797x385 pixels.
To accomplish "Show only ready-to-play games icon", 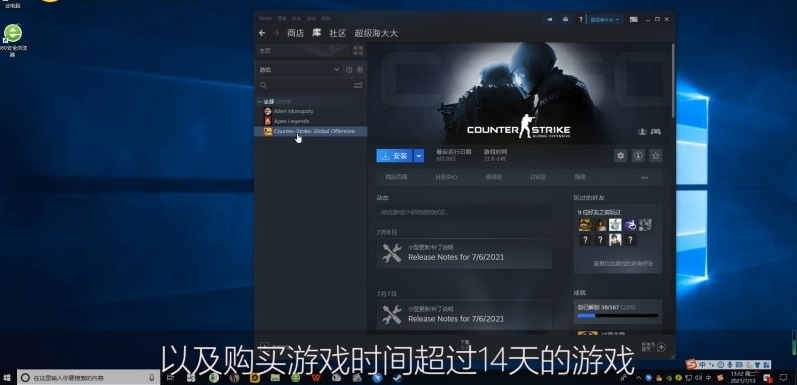I will point(360,70).
